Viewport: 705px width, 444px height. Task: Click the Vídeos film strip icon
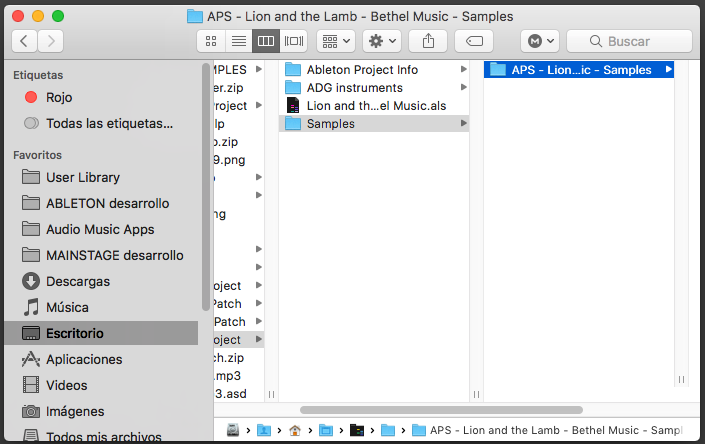(31, 385)
